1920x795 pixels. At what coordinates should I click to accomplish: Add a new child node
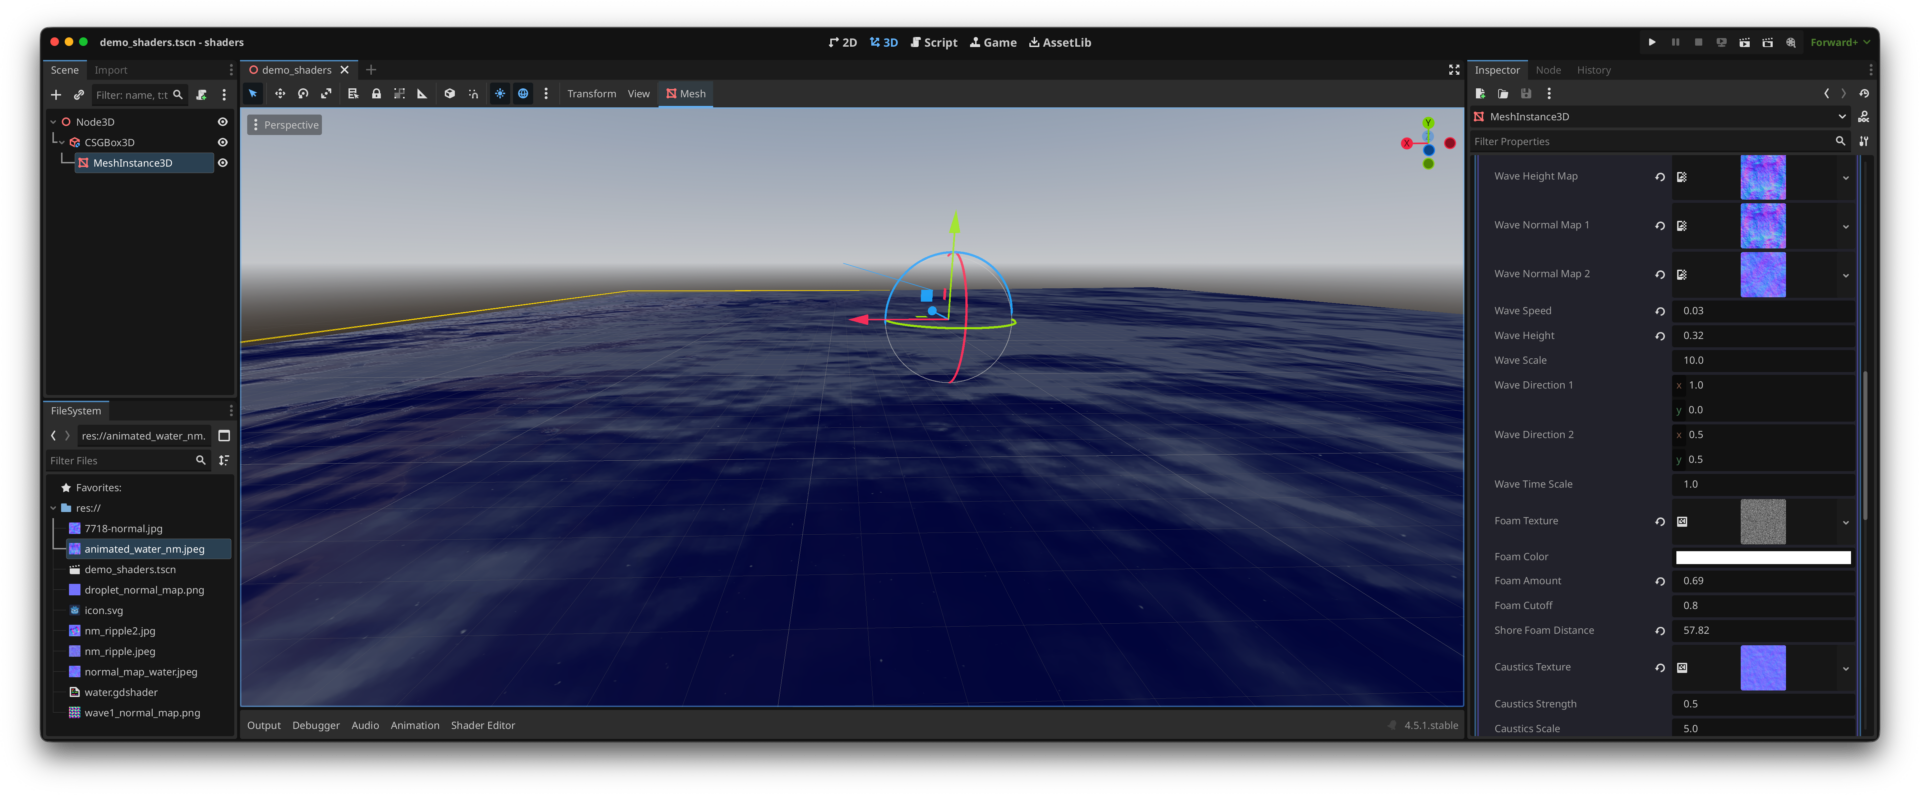pos(56,95)
